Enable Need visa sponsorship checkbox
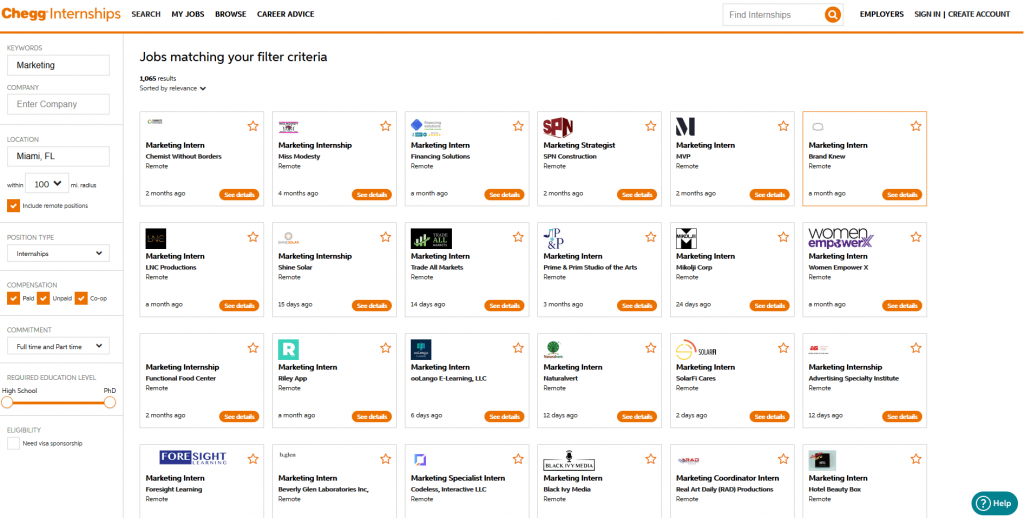Image resolution: width=1024 pixels, height=518 pixels. [x=13, y=443]
